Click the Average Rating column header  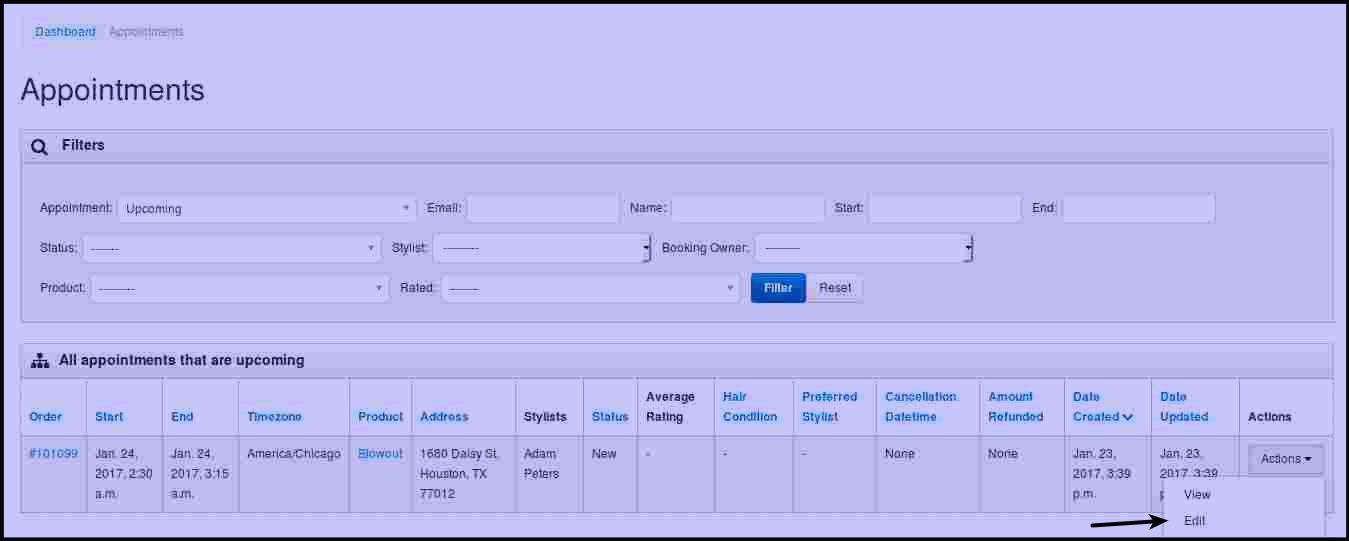click(670, 407)
